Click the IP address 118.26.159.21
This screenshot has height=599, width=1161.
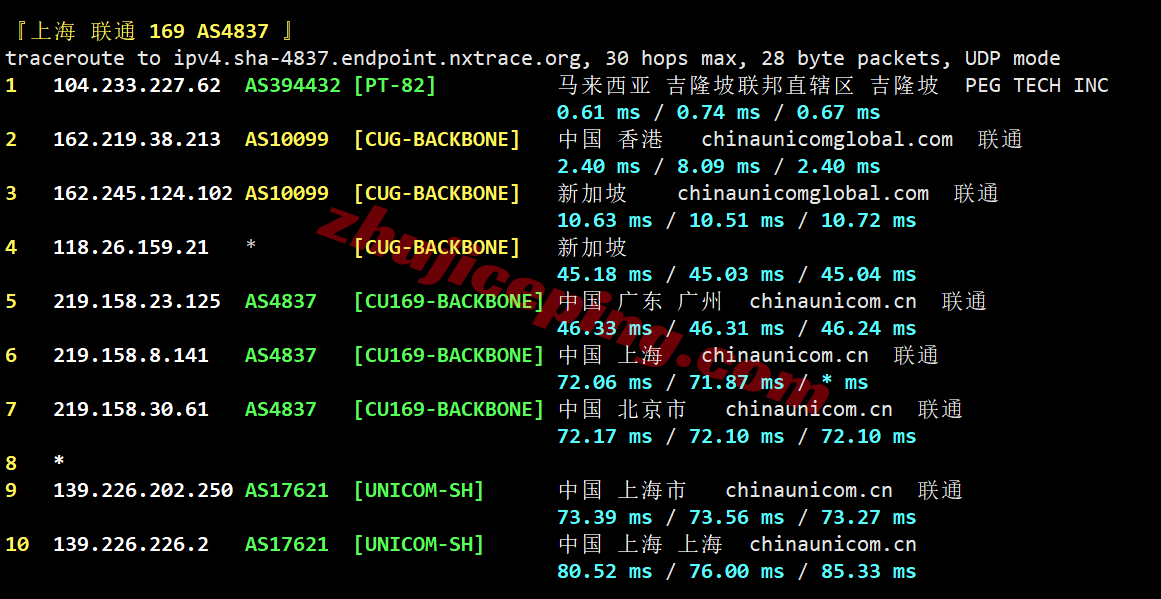pyautogui.click(x=131, y=247)
